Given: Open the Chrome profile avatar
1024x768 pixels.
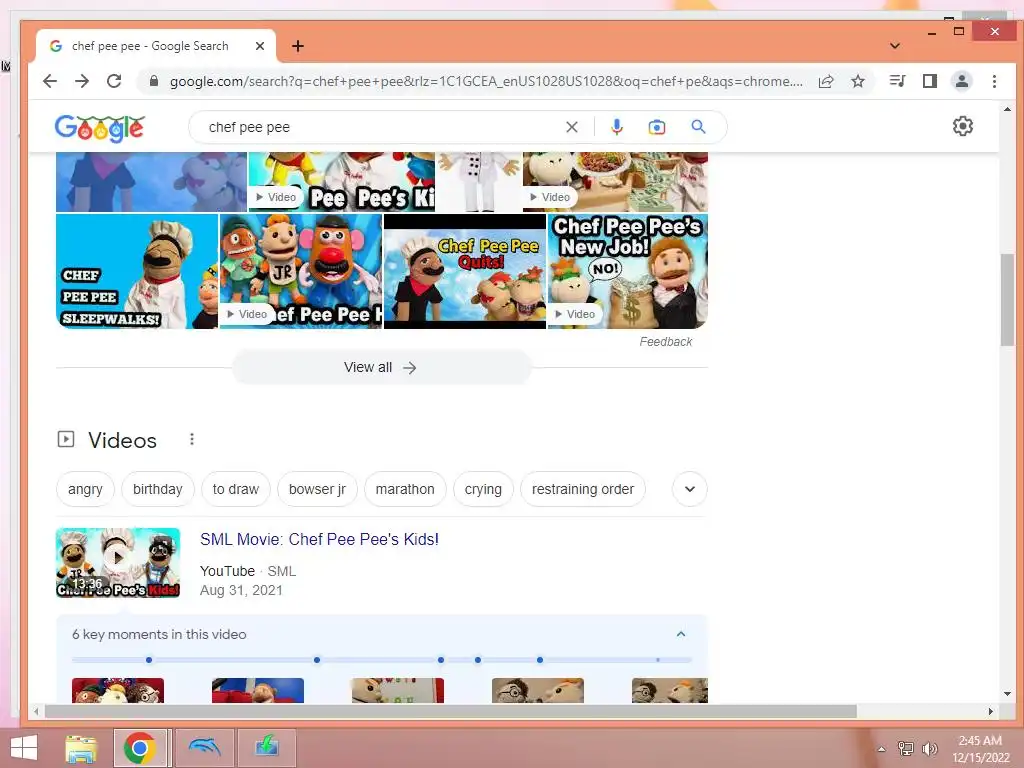Looking at the screenshot, I should pos(961,81).
